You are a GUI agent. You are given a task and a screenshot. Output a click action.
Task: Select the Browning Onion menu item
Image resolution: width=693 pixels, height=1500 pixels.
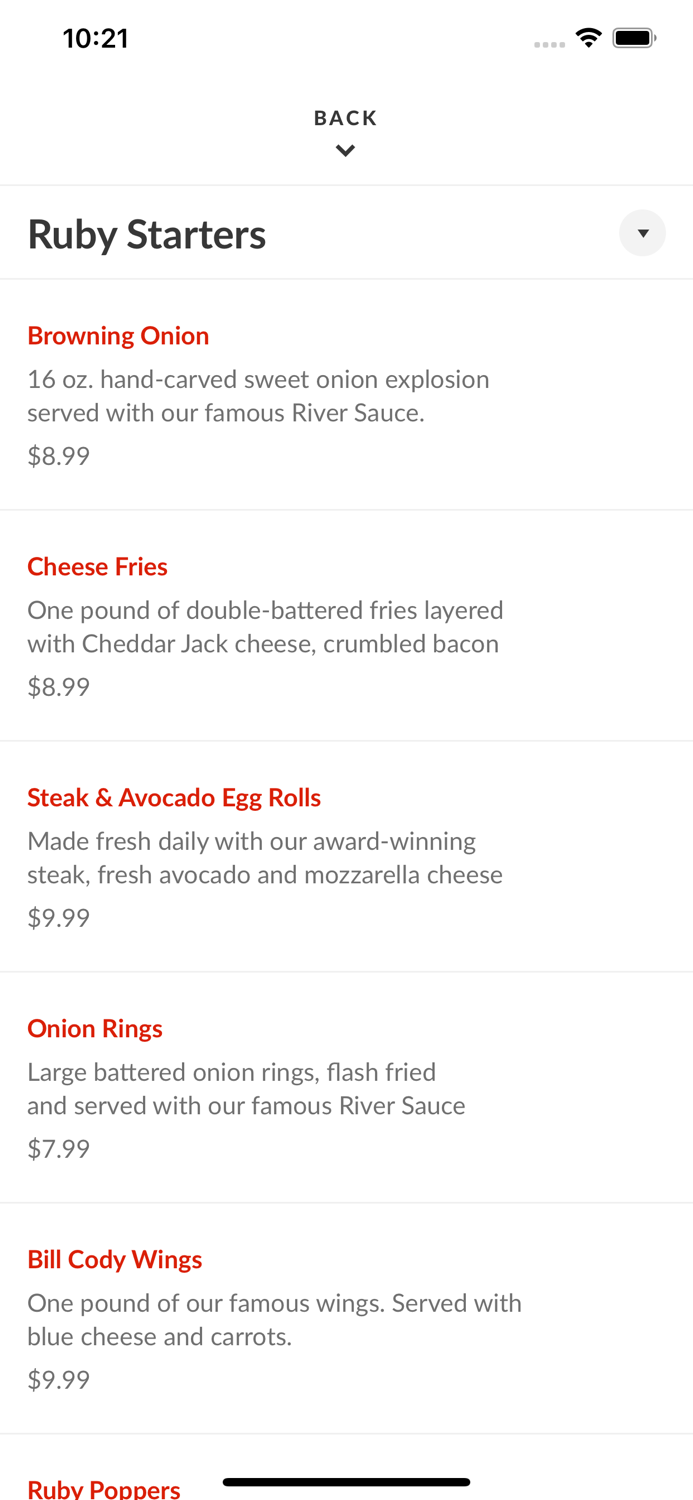click(118, 335)
